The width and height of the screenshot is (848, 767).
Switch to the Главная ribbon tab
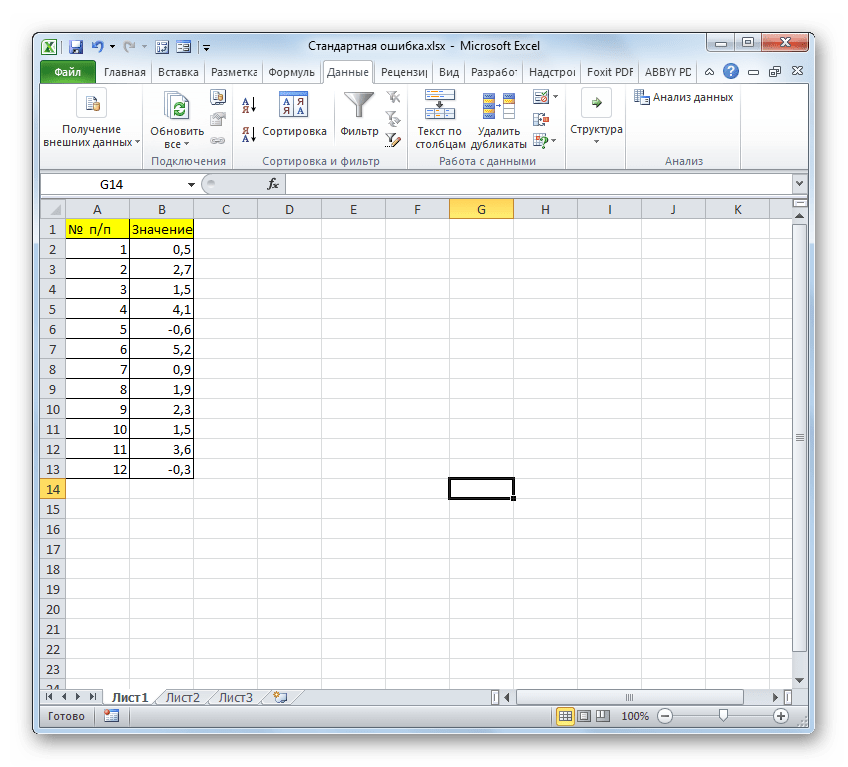pyautogui.click(x=125, y=72)
